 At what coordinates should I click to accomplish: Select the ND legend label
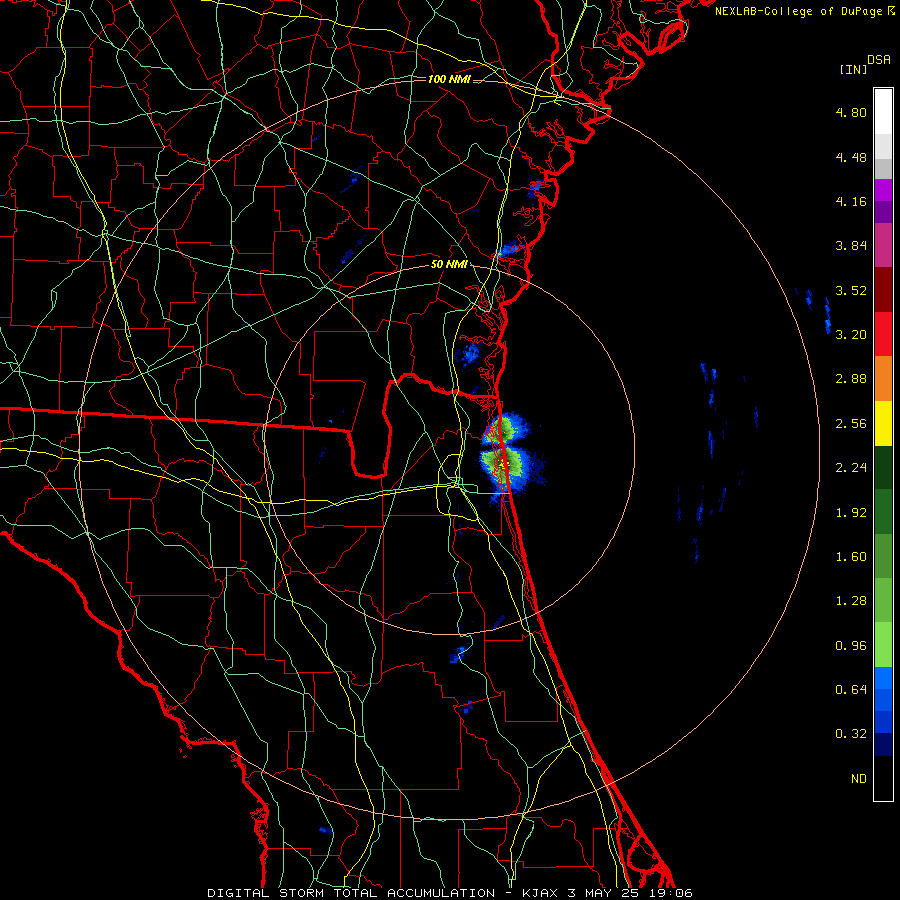coord(859,779)
